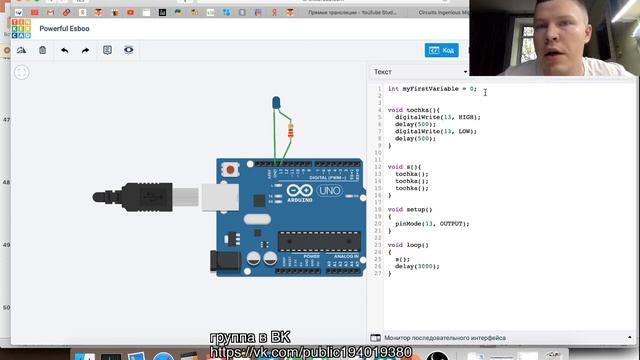640x360 pixels.
Task: Switch to the Circuits Ingenious browser tab
Action: coord(444,13)
